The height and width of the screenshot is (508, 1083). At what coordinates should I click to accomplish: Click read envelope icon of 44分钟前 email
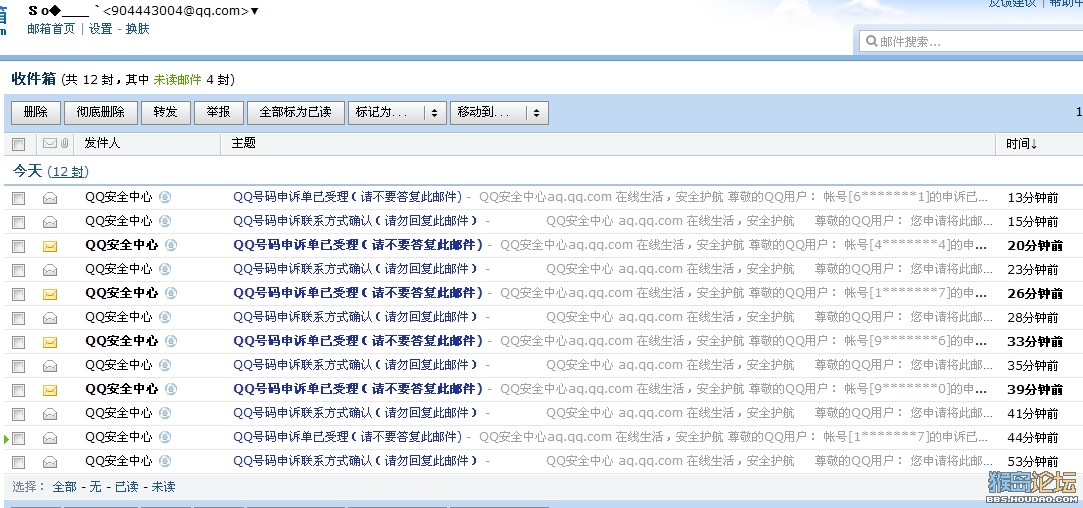[x=50, y=438]
